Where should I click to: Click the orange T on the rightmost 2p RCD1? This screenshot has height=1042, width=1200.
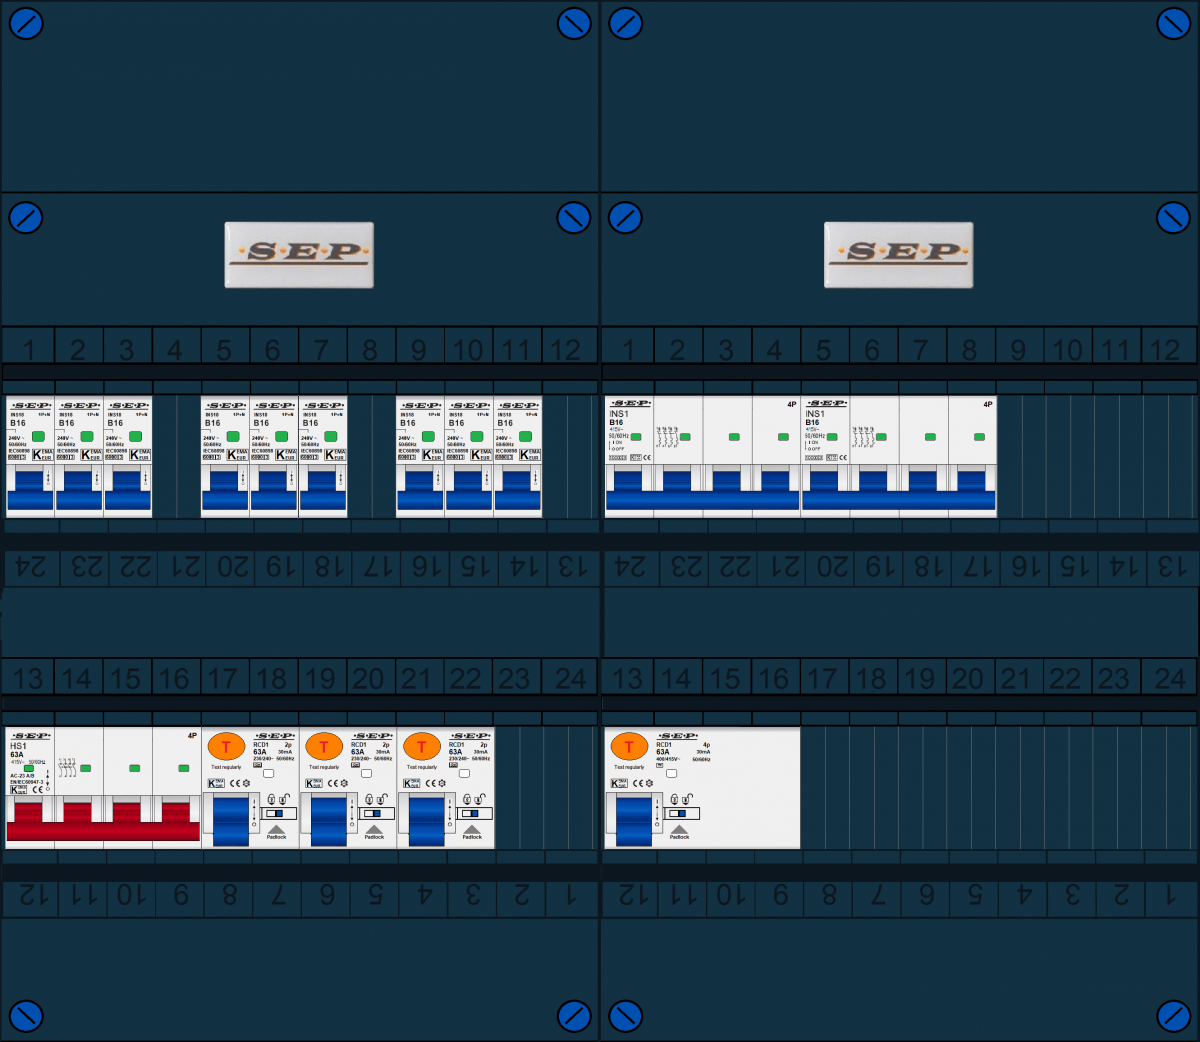tap(422, 746)
